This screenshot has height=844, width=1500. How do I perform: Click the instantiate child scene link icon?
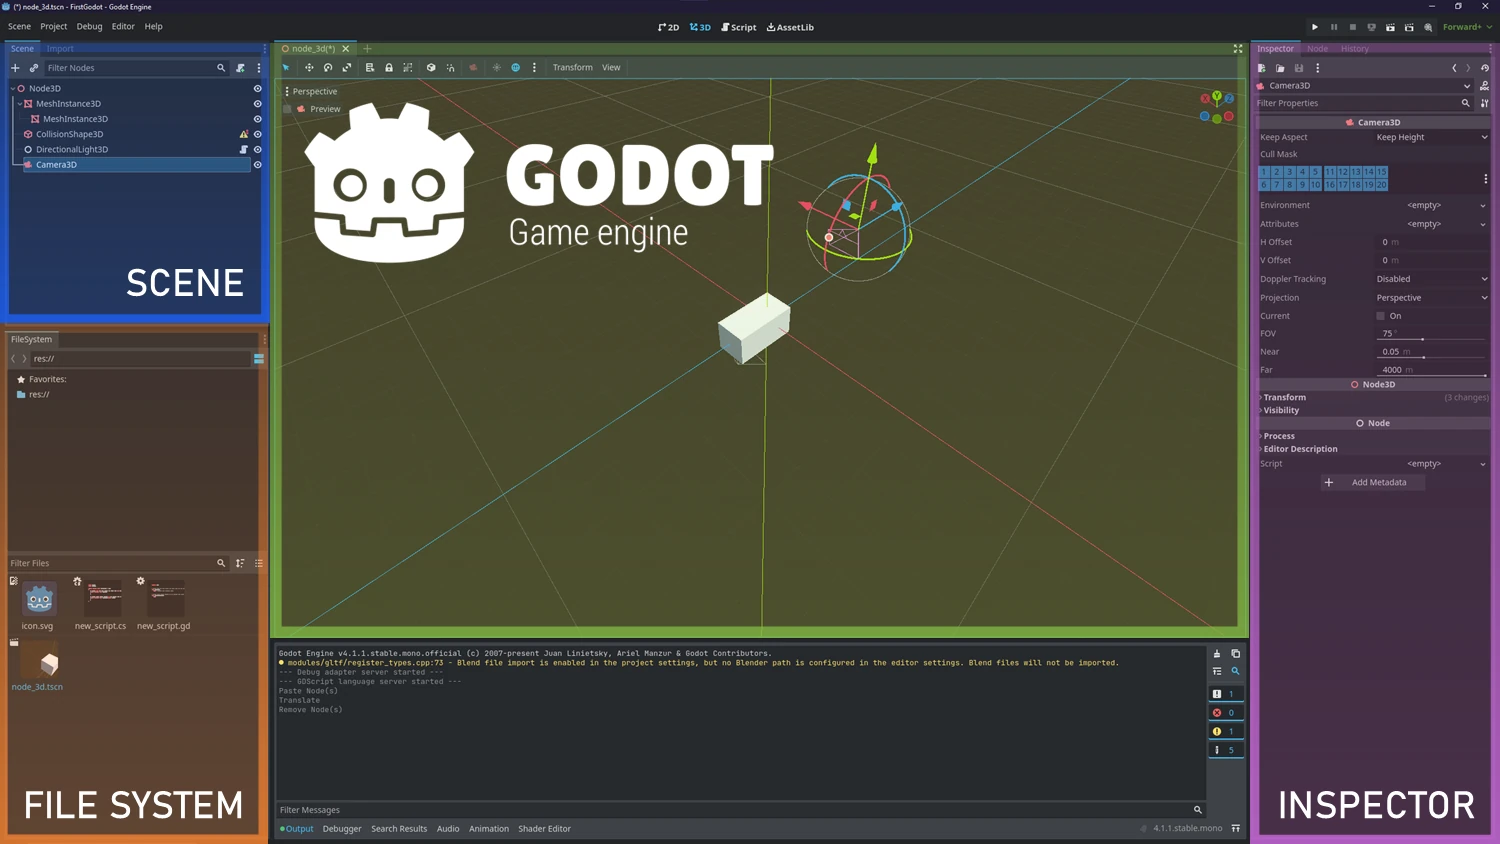coord(34,68)
